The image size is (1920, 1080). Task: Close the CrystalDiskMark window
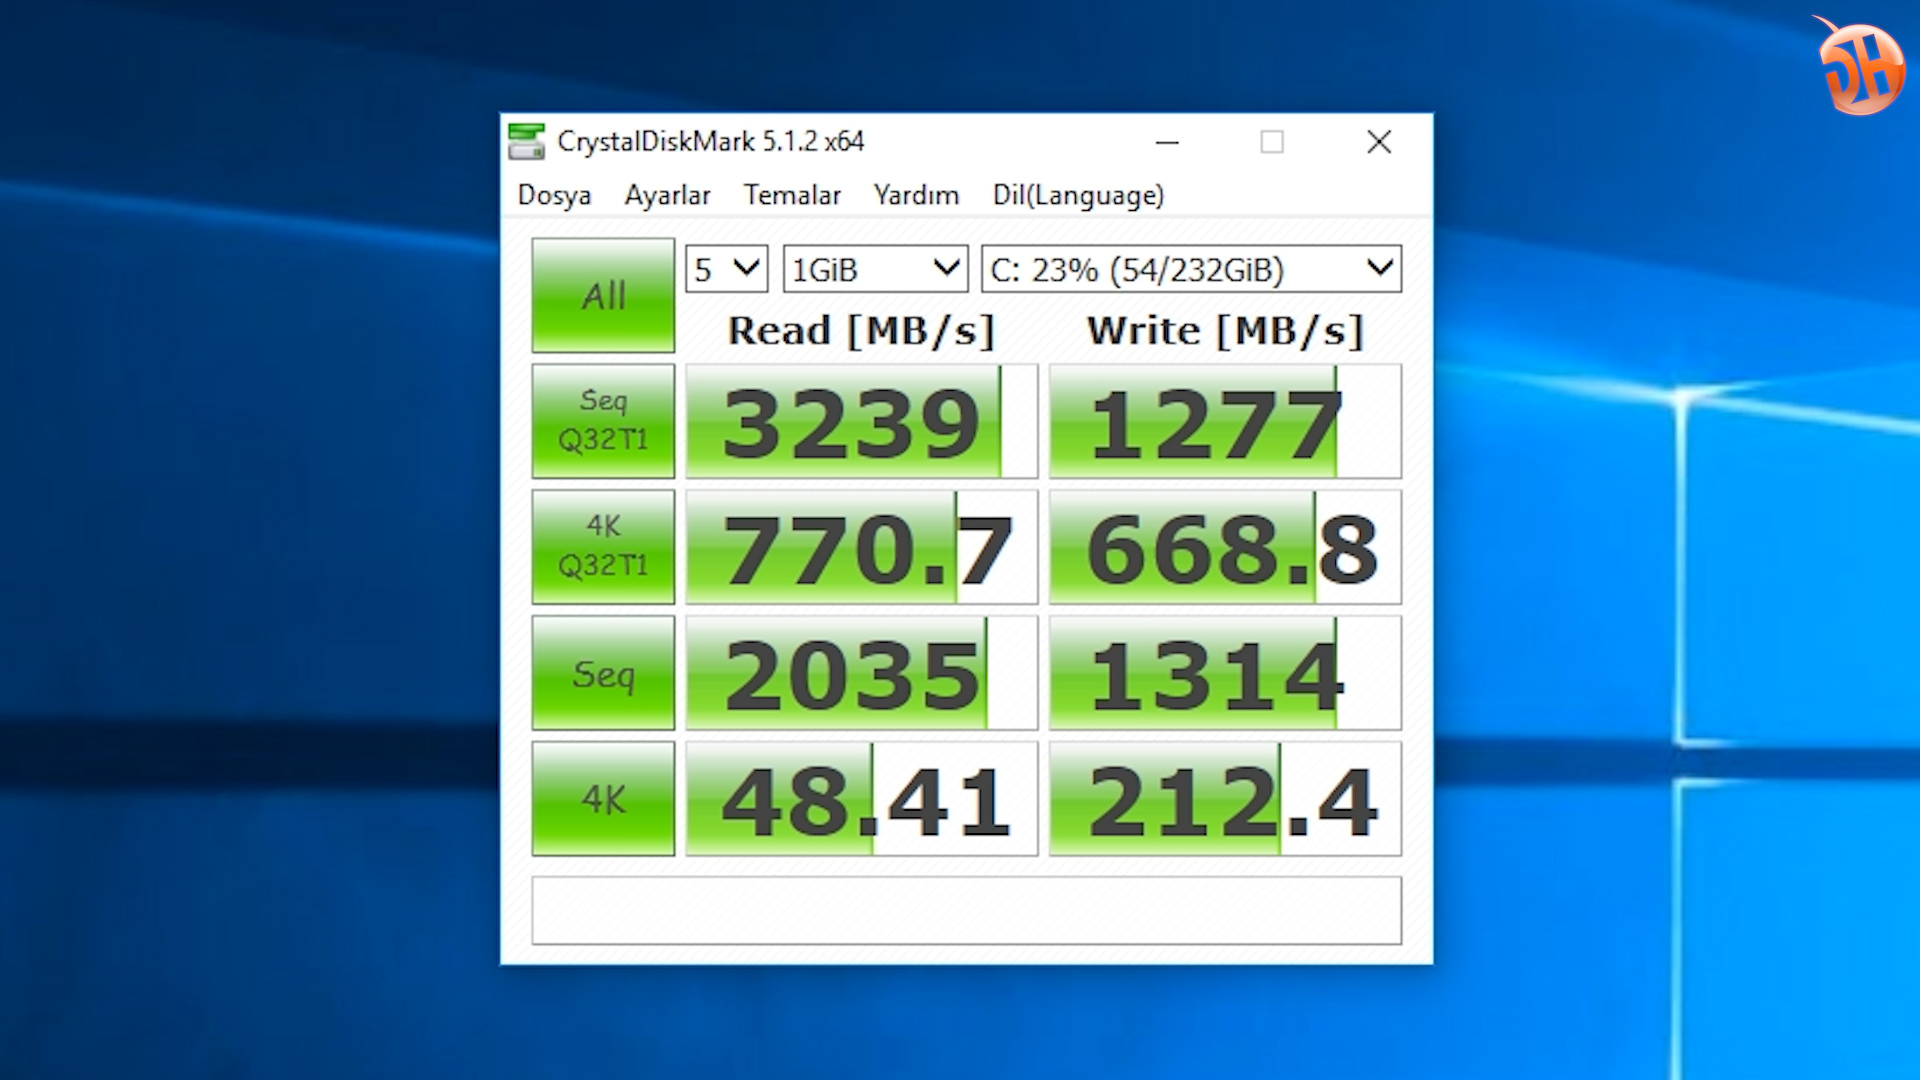point(1379,142)
